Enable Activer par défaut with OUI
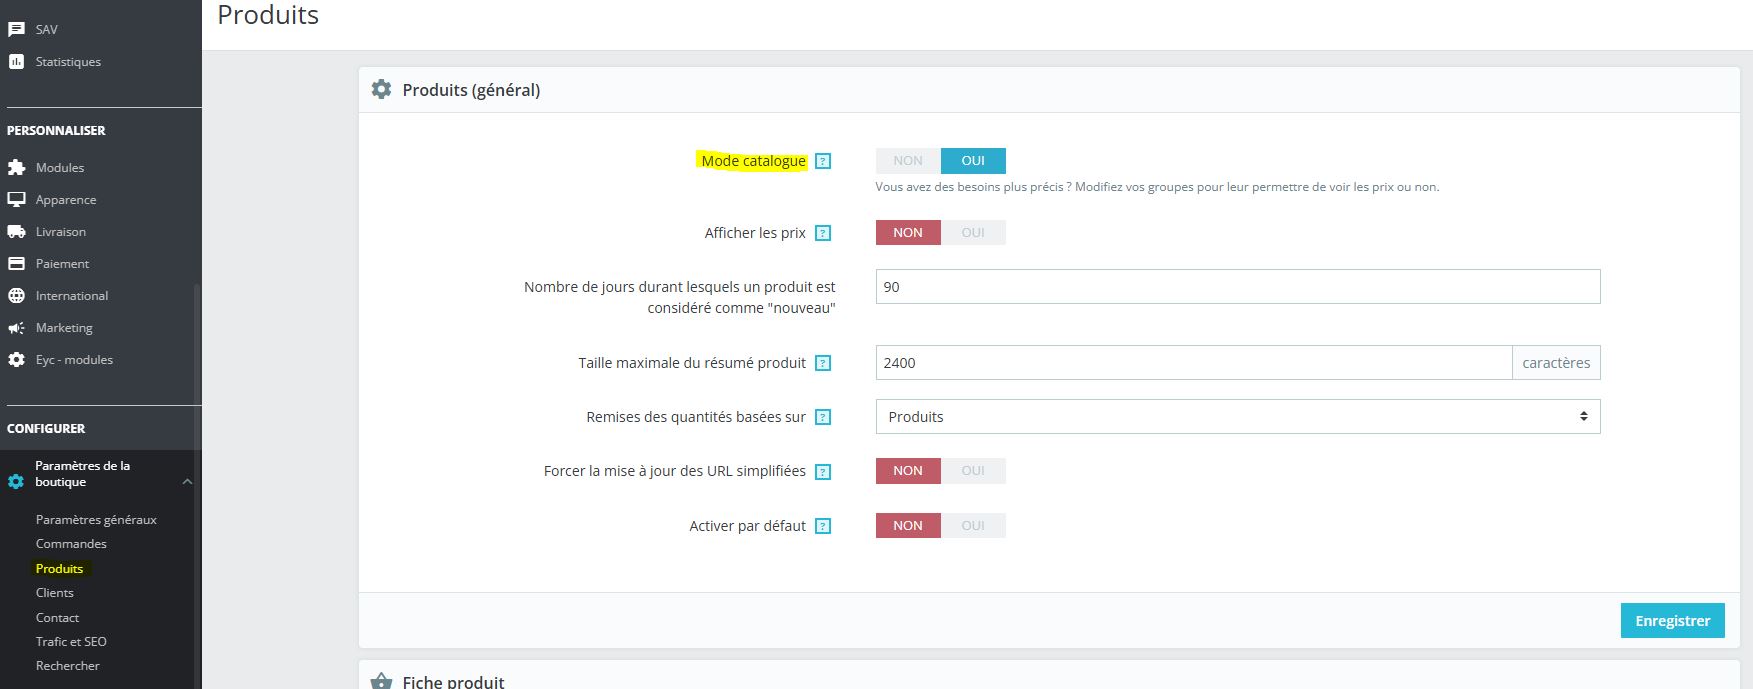1753x689 pixels. click(973, 525)
